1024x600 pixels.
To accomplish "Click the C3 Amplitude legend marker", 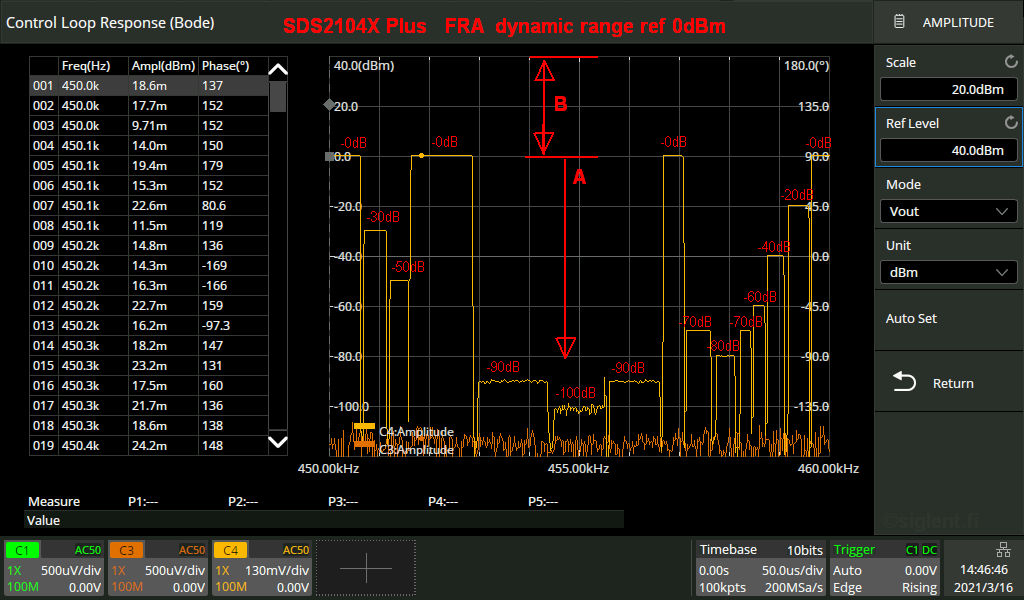I will 364,445.
